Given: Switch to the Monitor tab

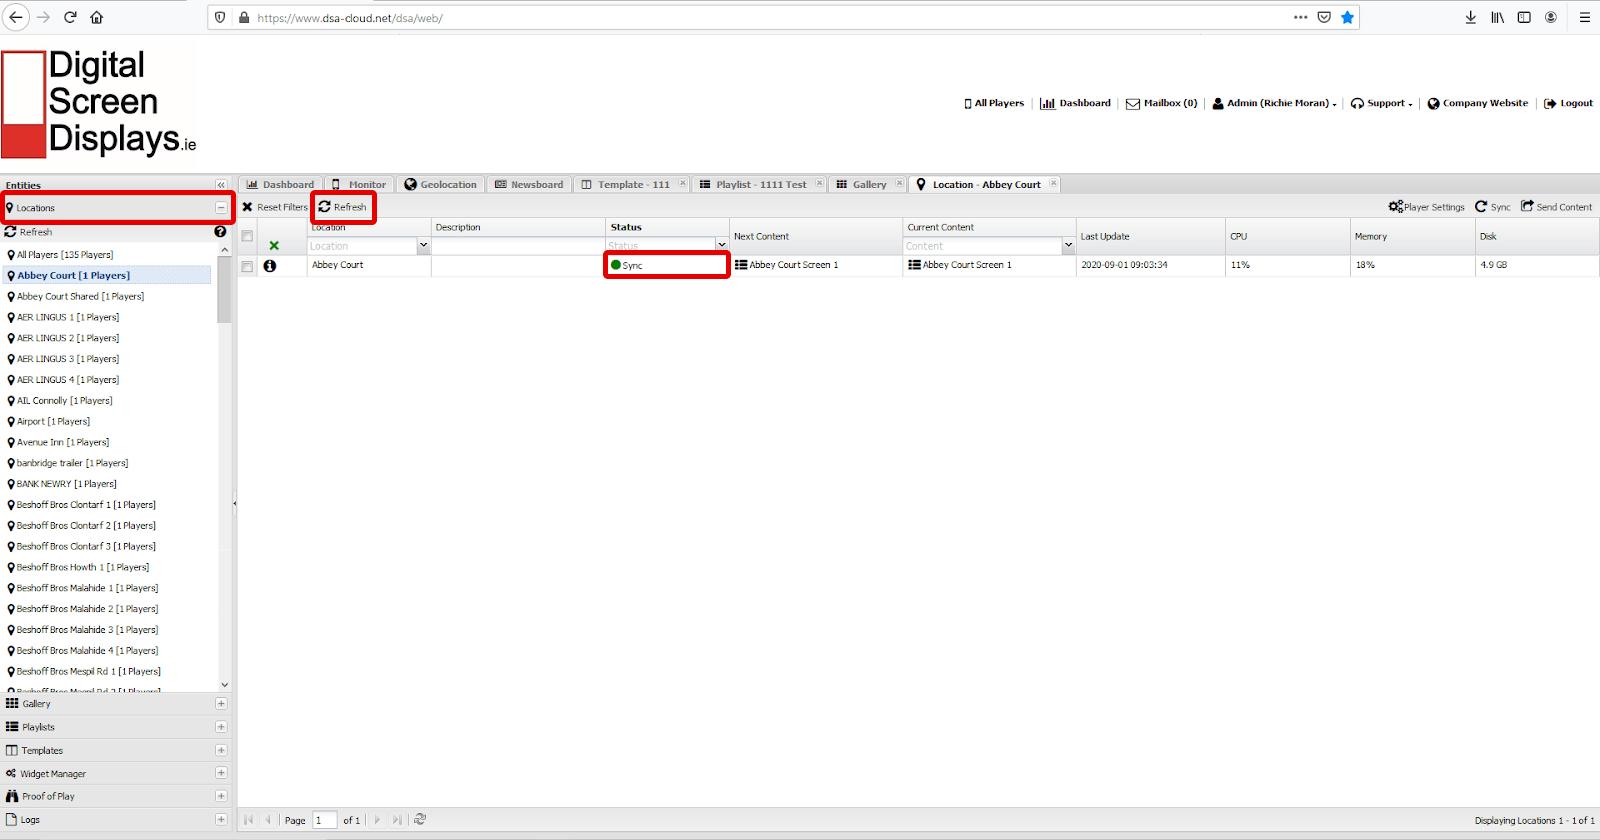Looking at the screenshot, I should 360,184.
